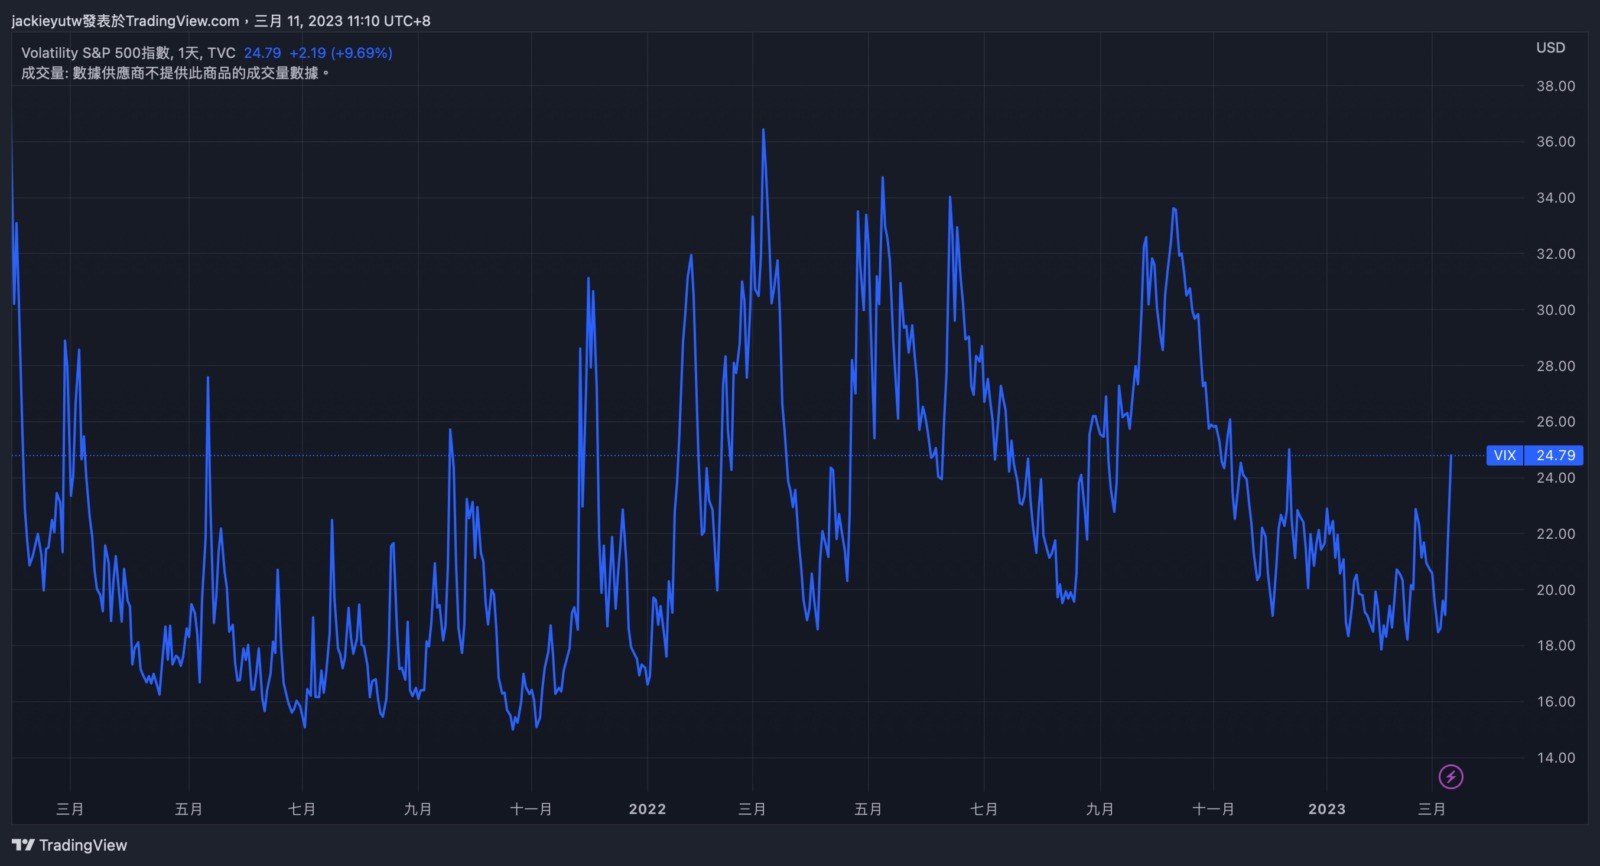Click the 20.00 price axis label

pyautogui.click(x=1555, y=590)
